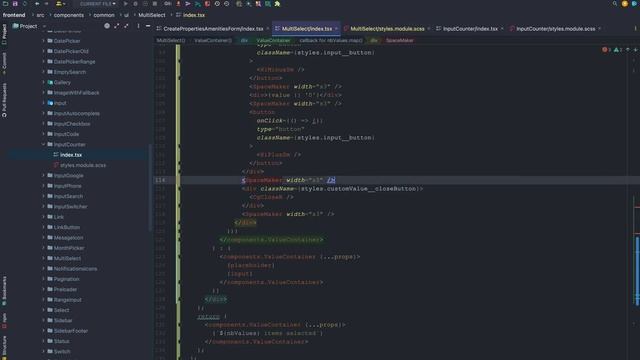This screenshot has width=640, height=360.
Task: Select the MonthPicker folder
Action: (x=69, y=248)
